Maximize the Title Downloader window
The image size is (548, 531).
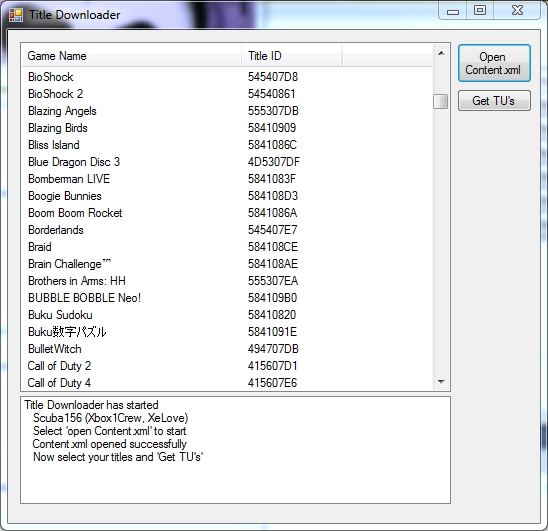coord(480,10)
